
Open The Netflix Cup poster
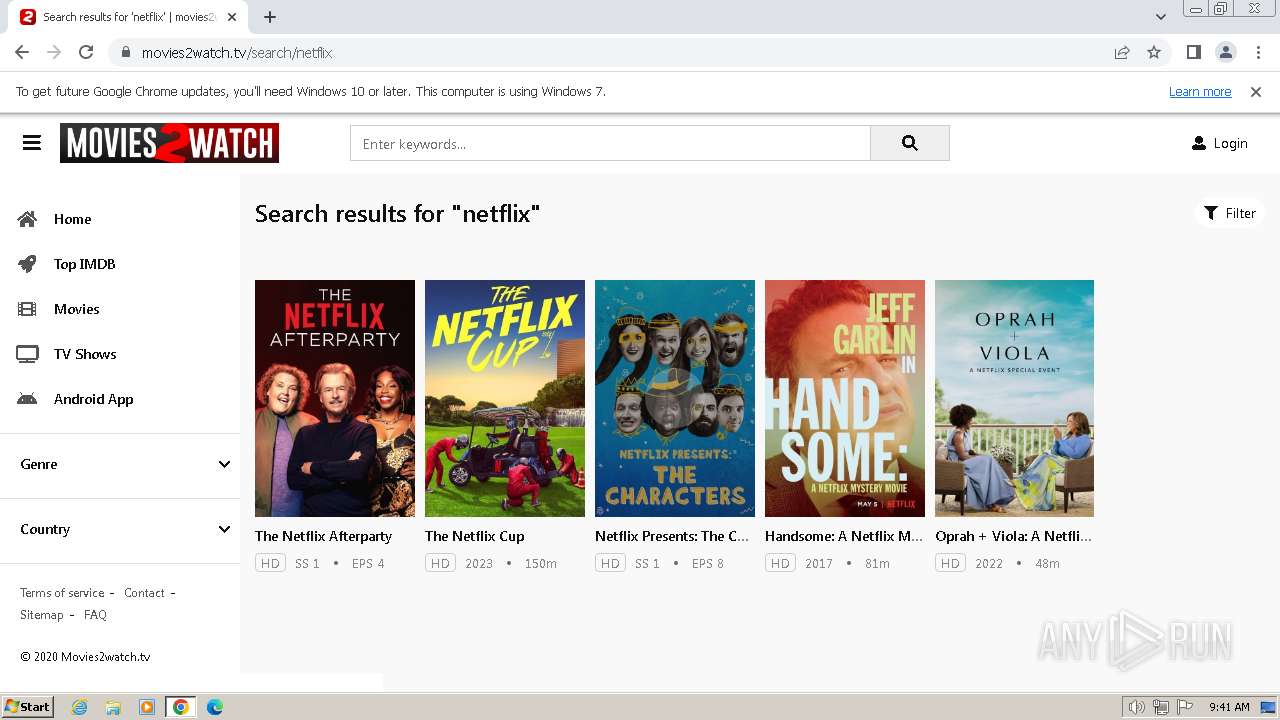coord(505,398)
